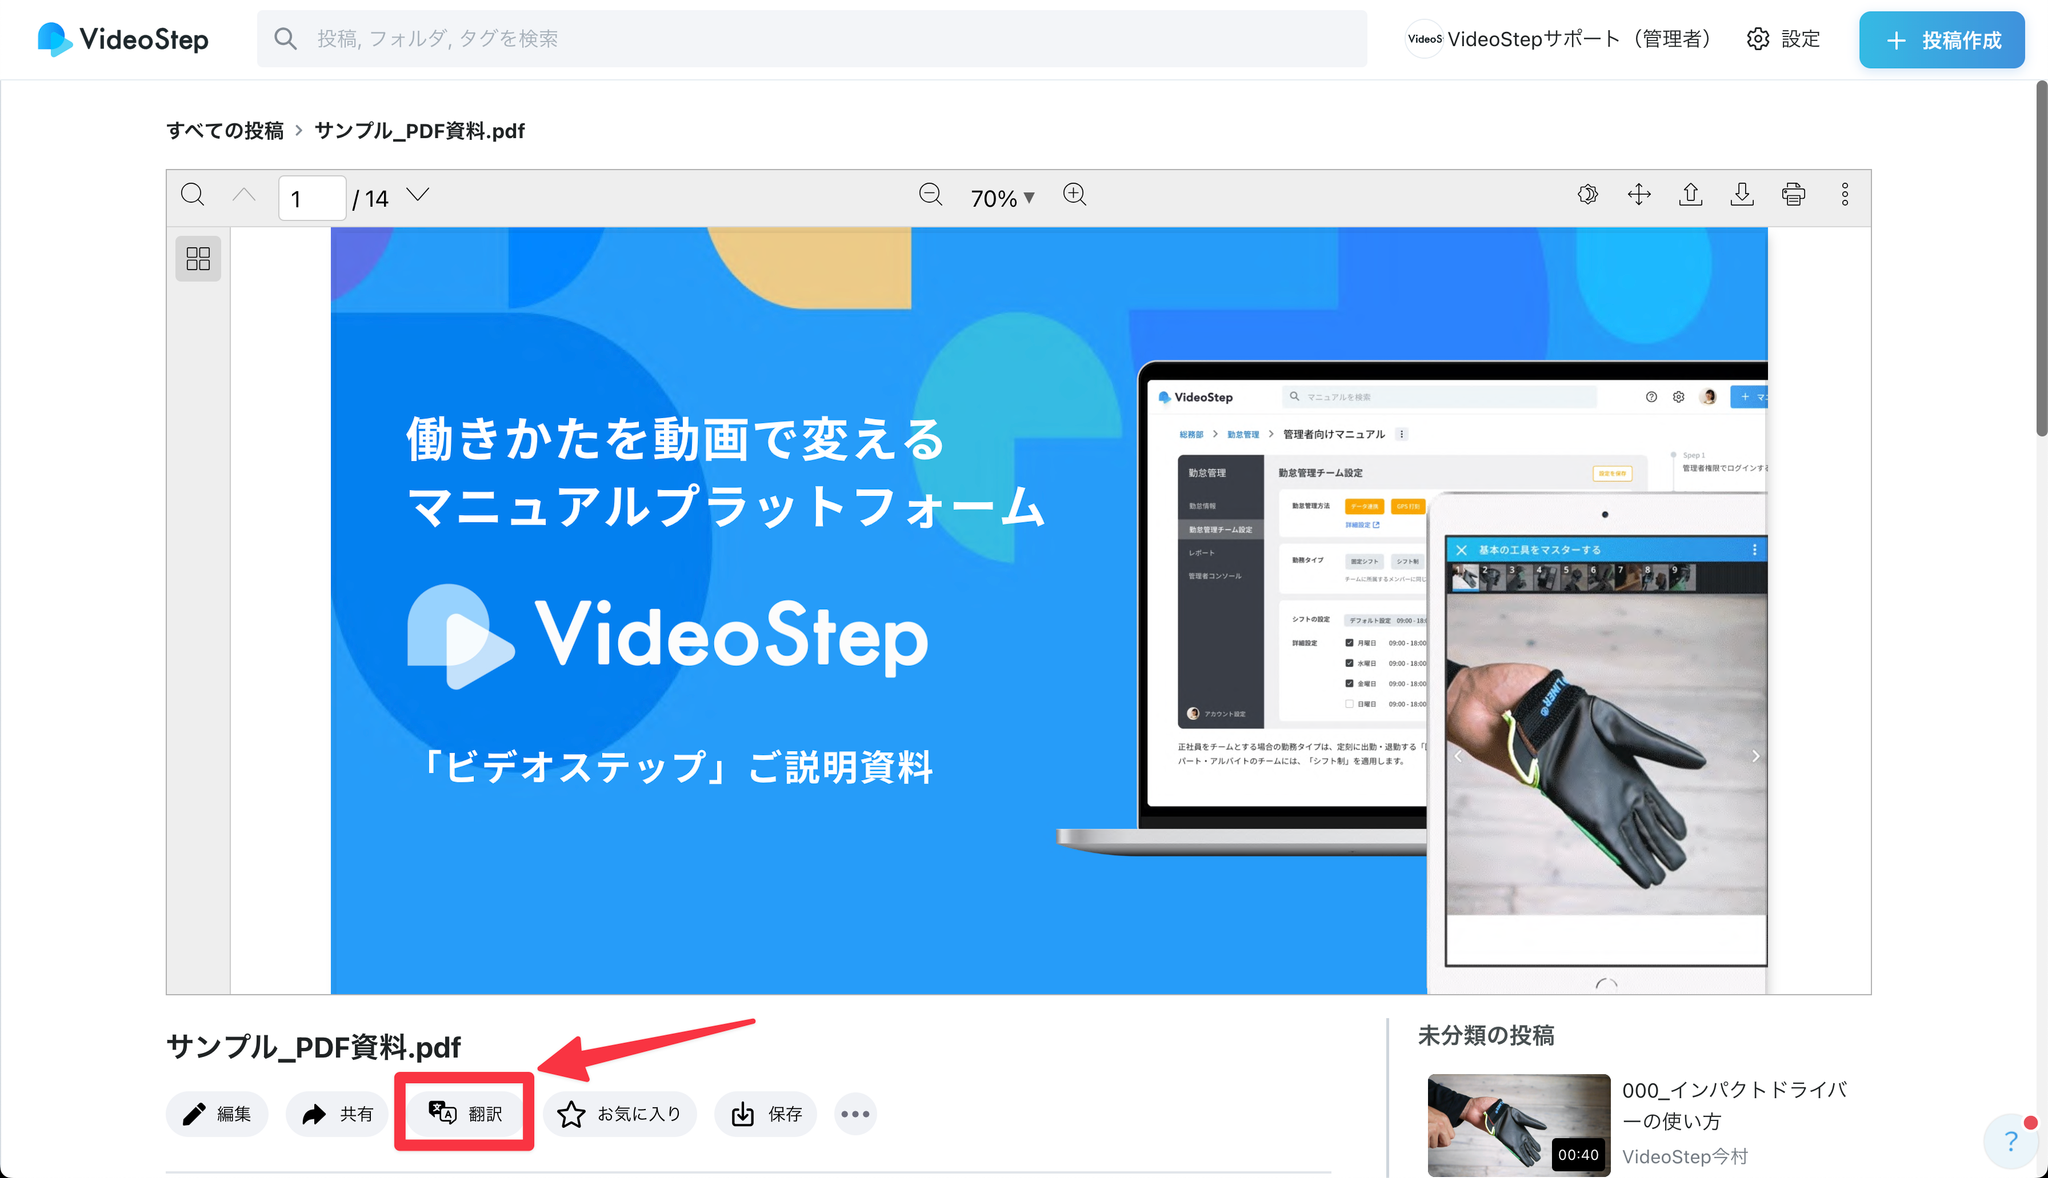Toggle お気に入り favorite star
Image resolution: width=2048 pixels, height=1178 pixels.
click(620, 1114)
